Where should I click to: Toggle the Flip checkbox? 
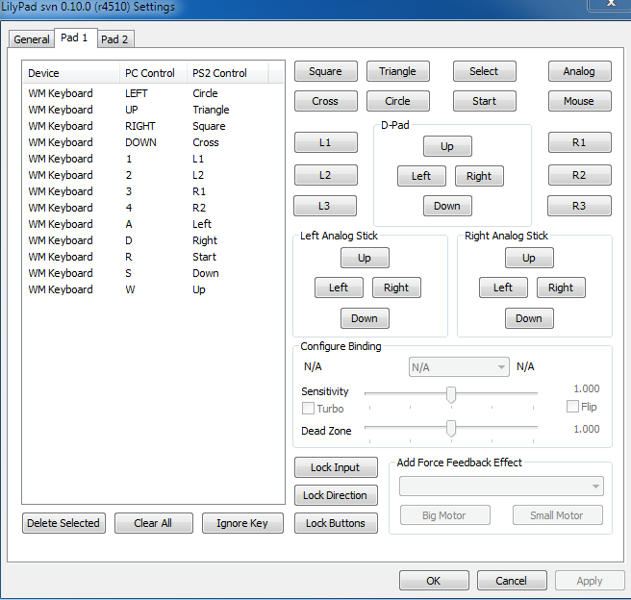coord(573,407)
